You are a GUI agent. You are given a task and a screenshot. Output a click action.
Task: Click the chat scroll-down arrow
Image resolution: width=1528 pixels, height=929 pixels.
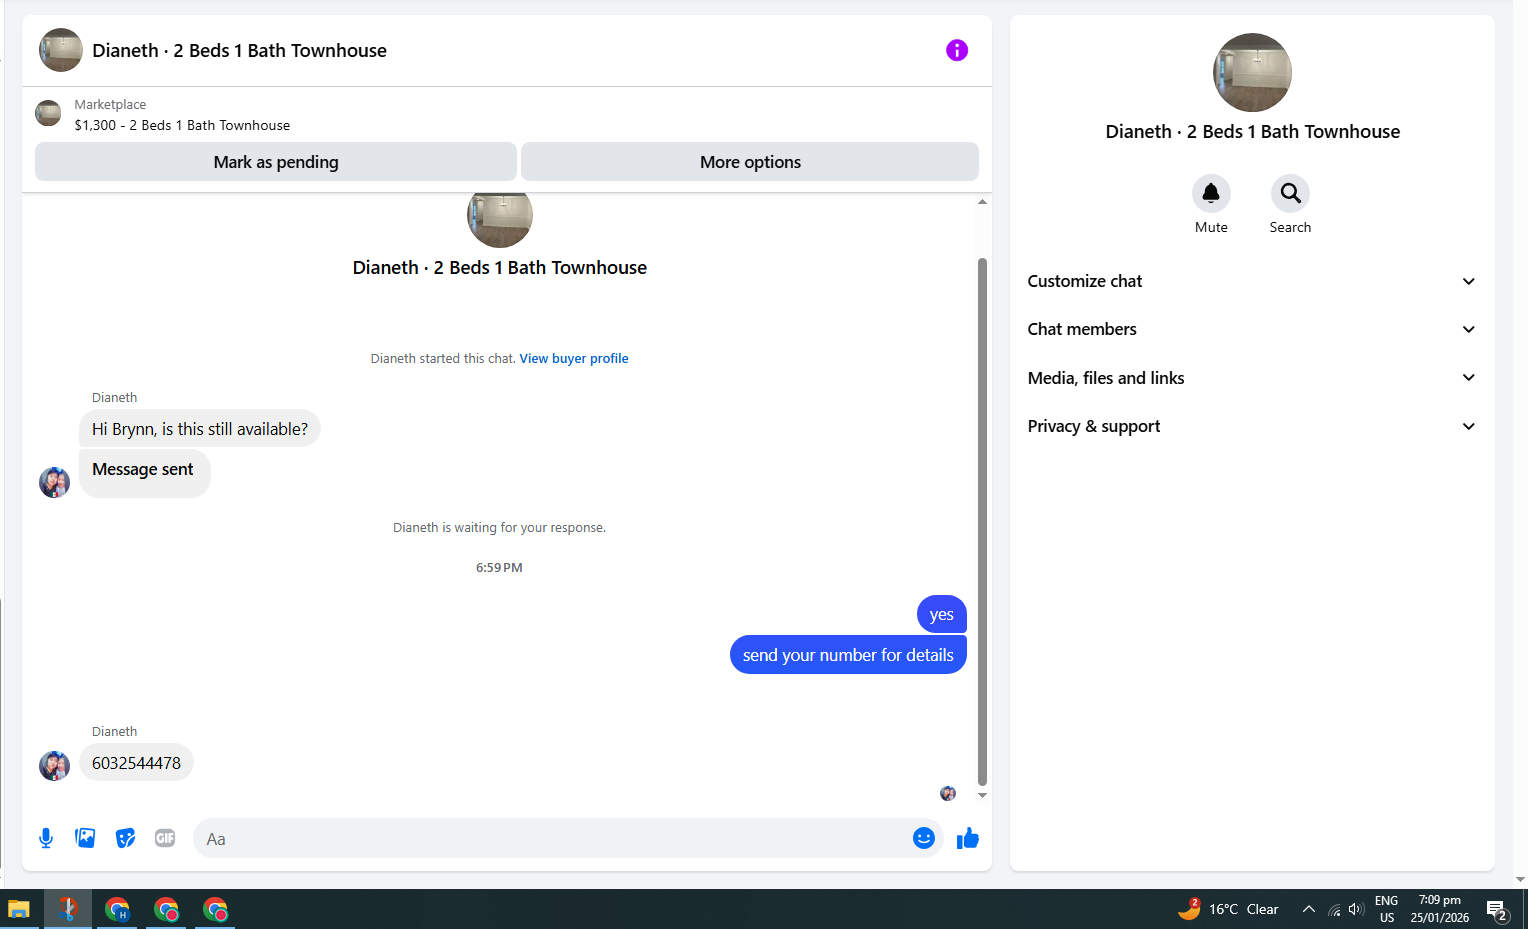tap(982, 796)
